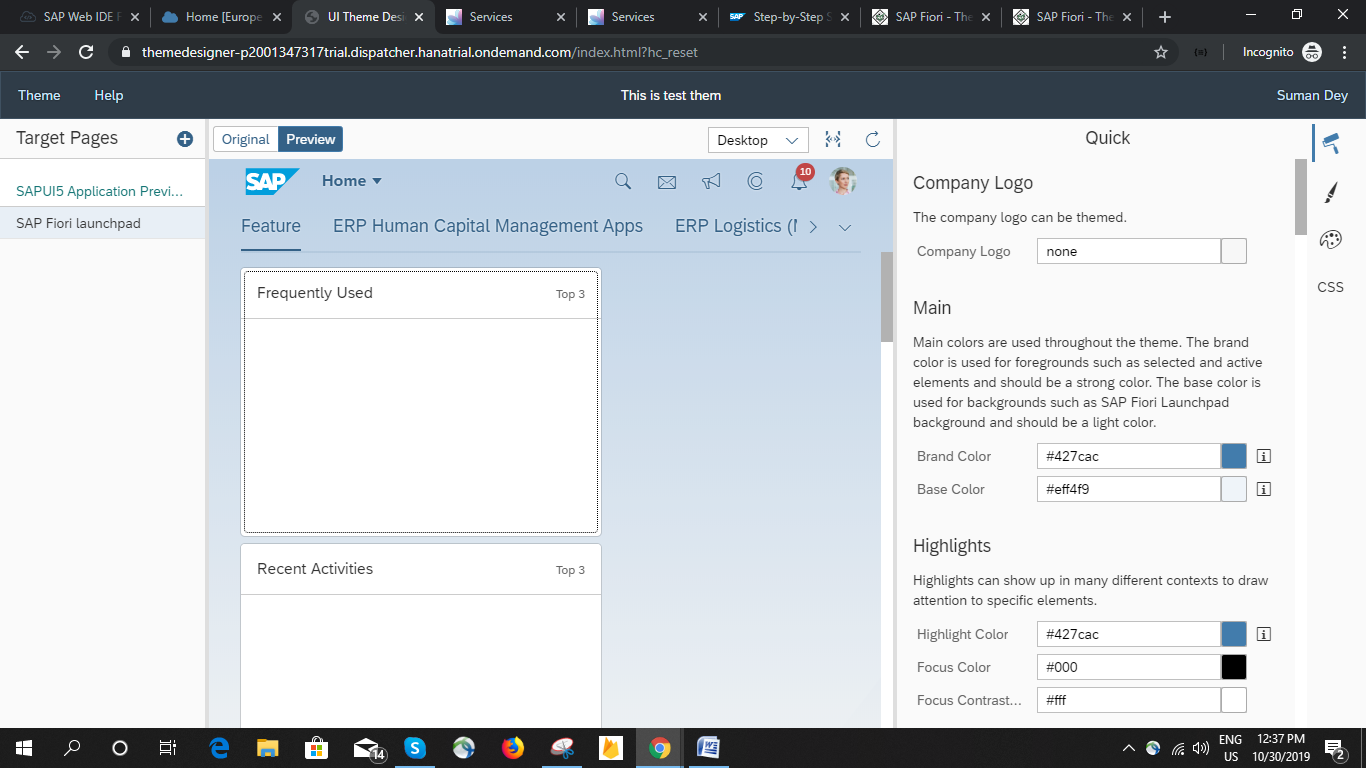Screen dimensions: 1366x768
Task: Expand the launchpad tabs overflow chevron
Action: coord(845,227)
